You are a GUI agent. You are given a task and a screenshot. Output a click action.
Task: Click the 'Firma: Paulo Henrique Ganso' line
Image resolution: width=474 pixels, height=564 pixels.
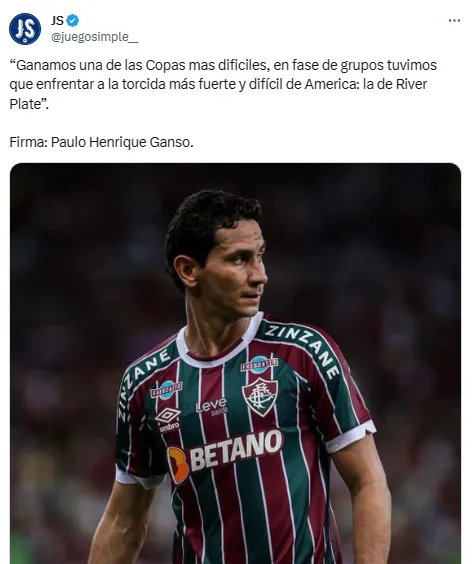click(101, 142)
